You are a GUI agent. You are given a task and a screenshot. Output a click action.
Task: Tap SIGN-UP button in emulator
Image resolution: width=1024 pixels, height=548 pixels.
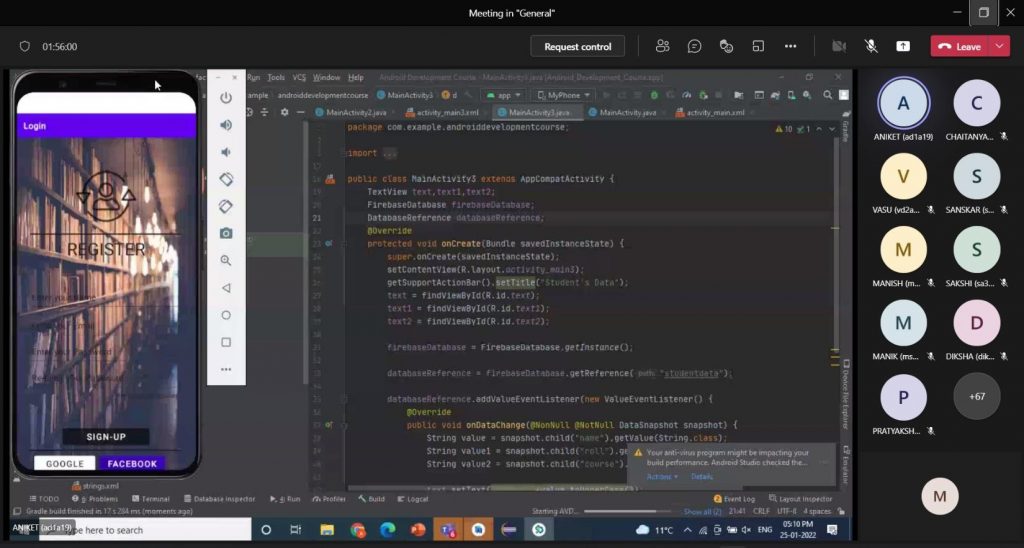(x=106, y=437)
